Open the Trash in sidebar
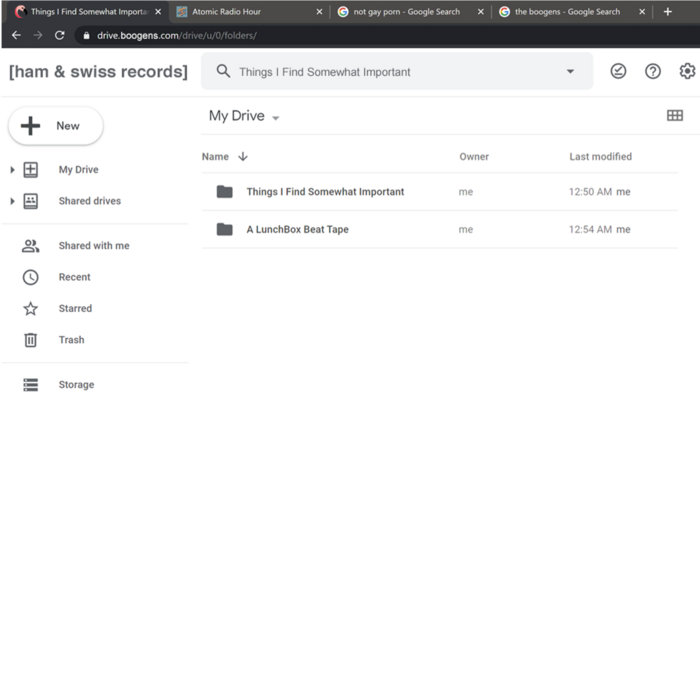Viewport: 700px width, 700px height. pyautogui.click(x=71, y=340)
